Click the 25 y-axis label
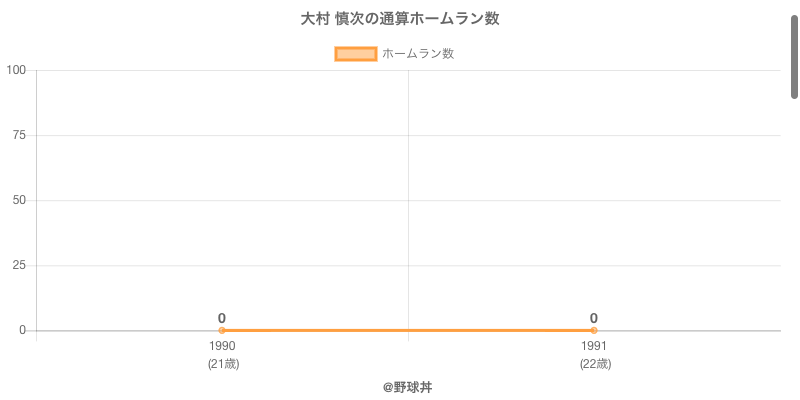The image size is (800, 400). [19, 265]
